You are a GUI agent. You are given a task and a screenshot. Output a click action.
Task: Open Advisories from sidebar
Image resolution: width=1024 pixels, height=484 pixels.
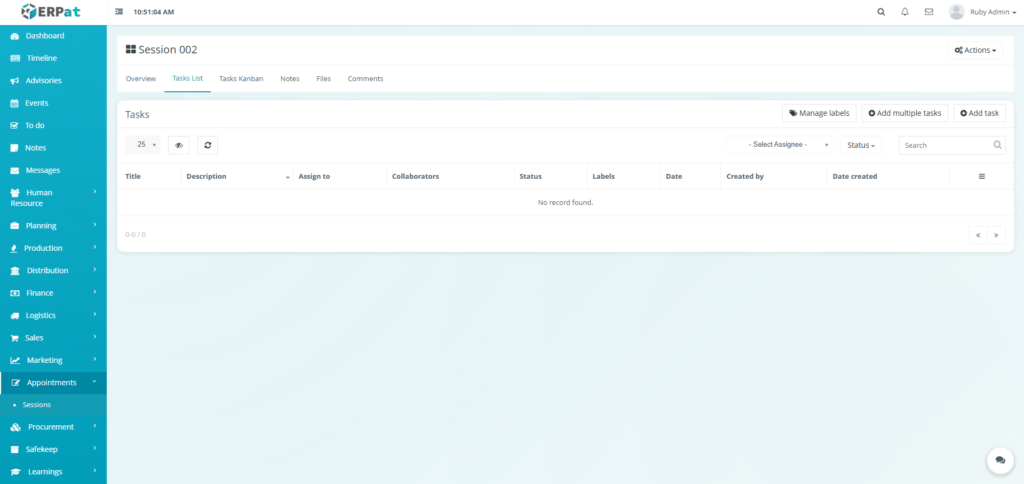(54, 80)
